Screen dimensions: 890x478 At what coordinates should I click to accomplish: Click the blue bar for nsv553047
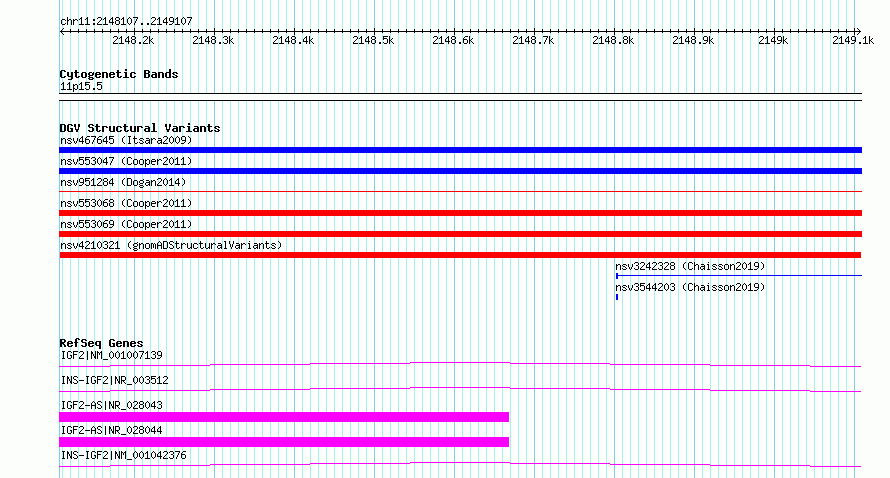(460, 171)
